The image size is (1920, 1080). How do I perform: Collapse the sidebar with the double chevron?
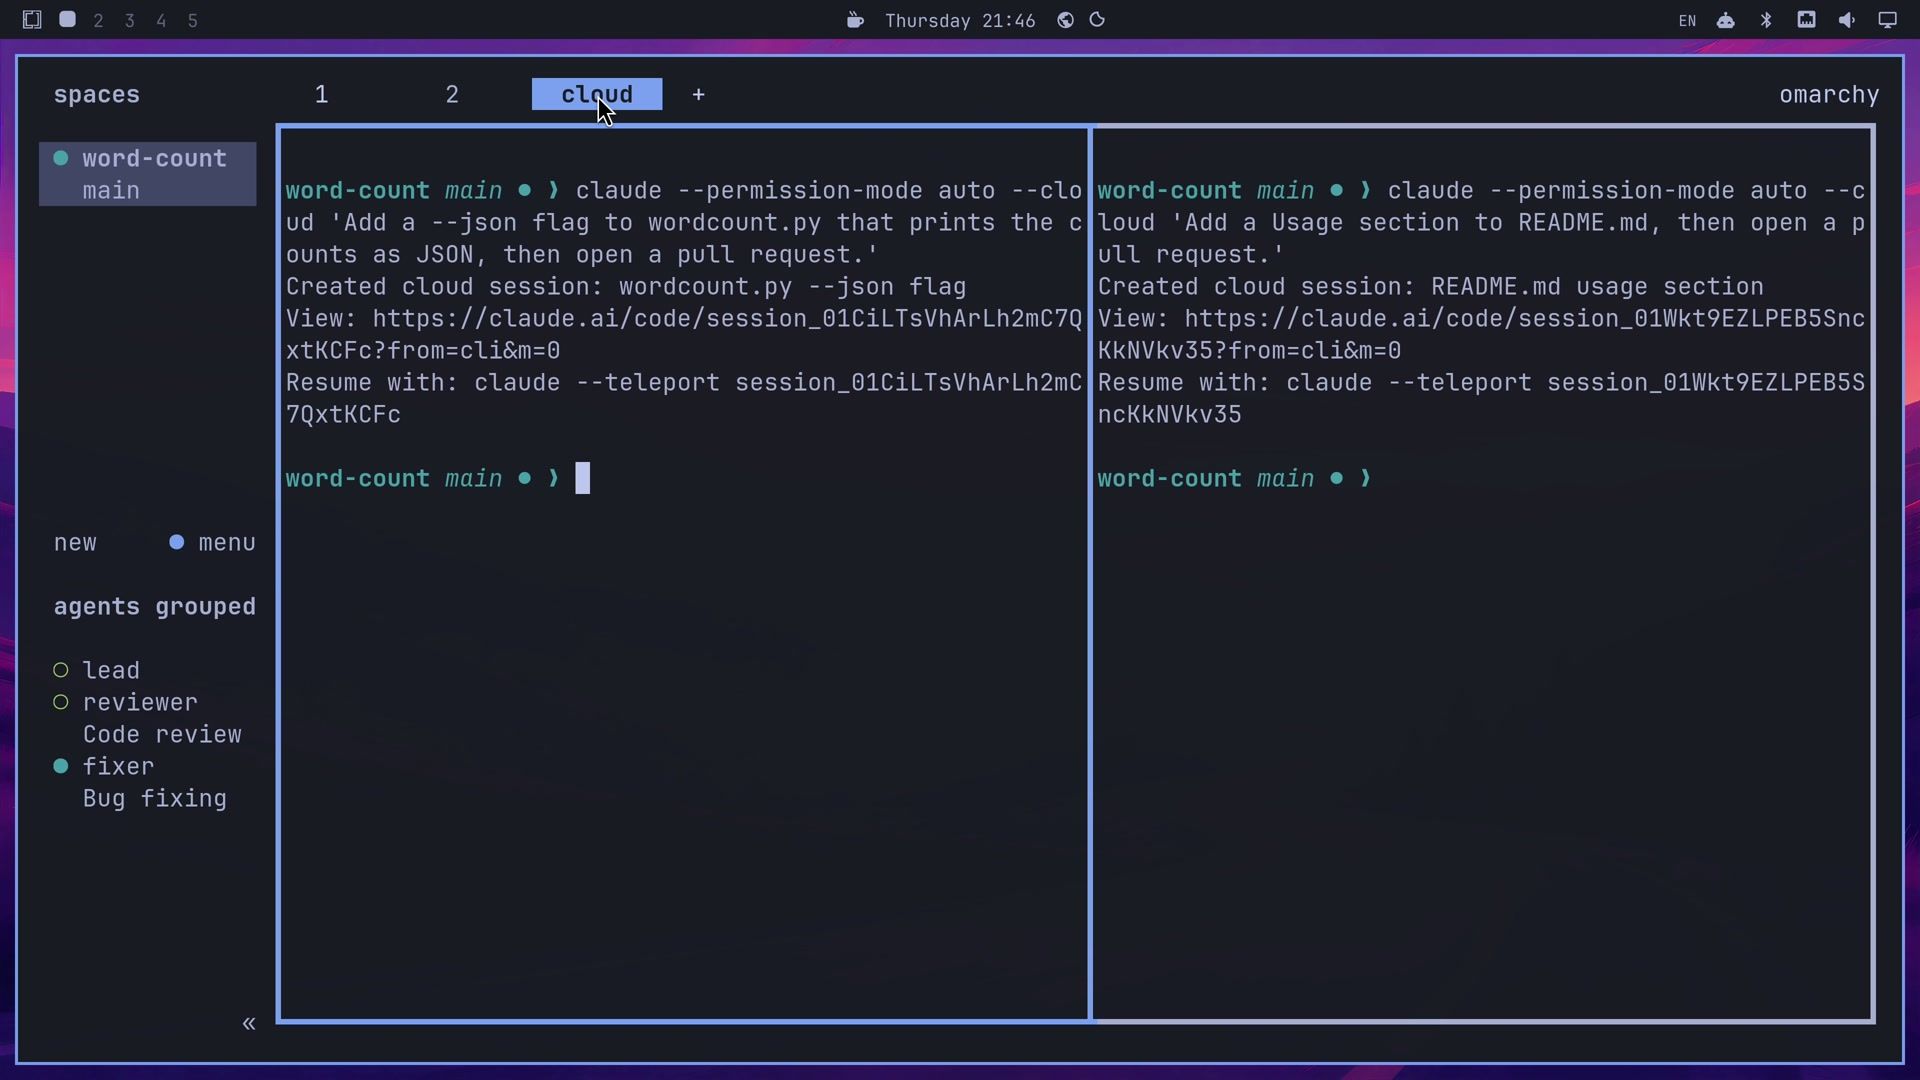point(249,1023)
